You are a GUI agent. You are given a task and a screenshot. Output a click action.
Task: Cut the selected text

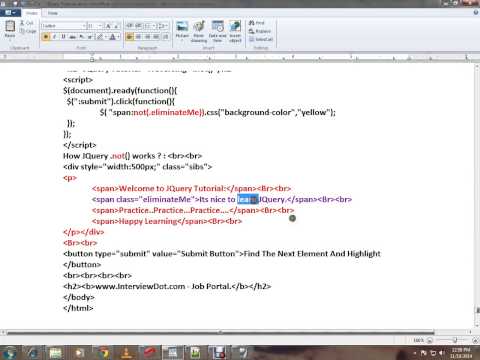tap(27, 23)
